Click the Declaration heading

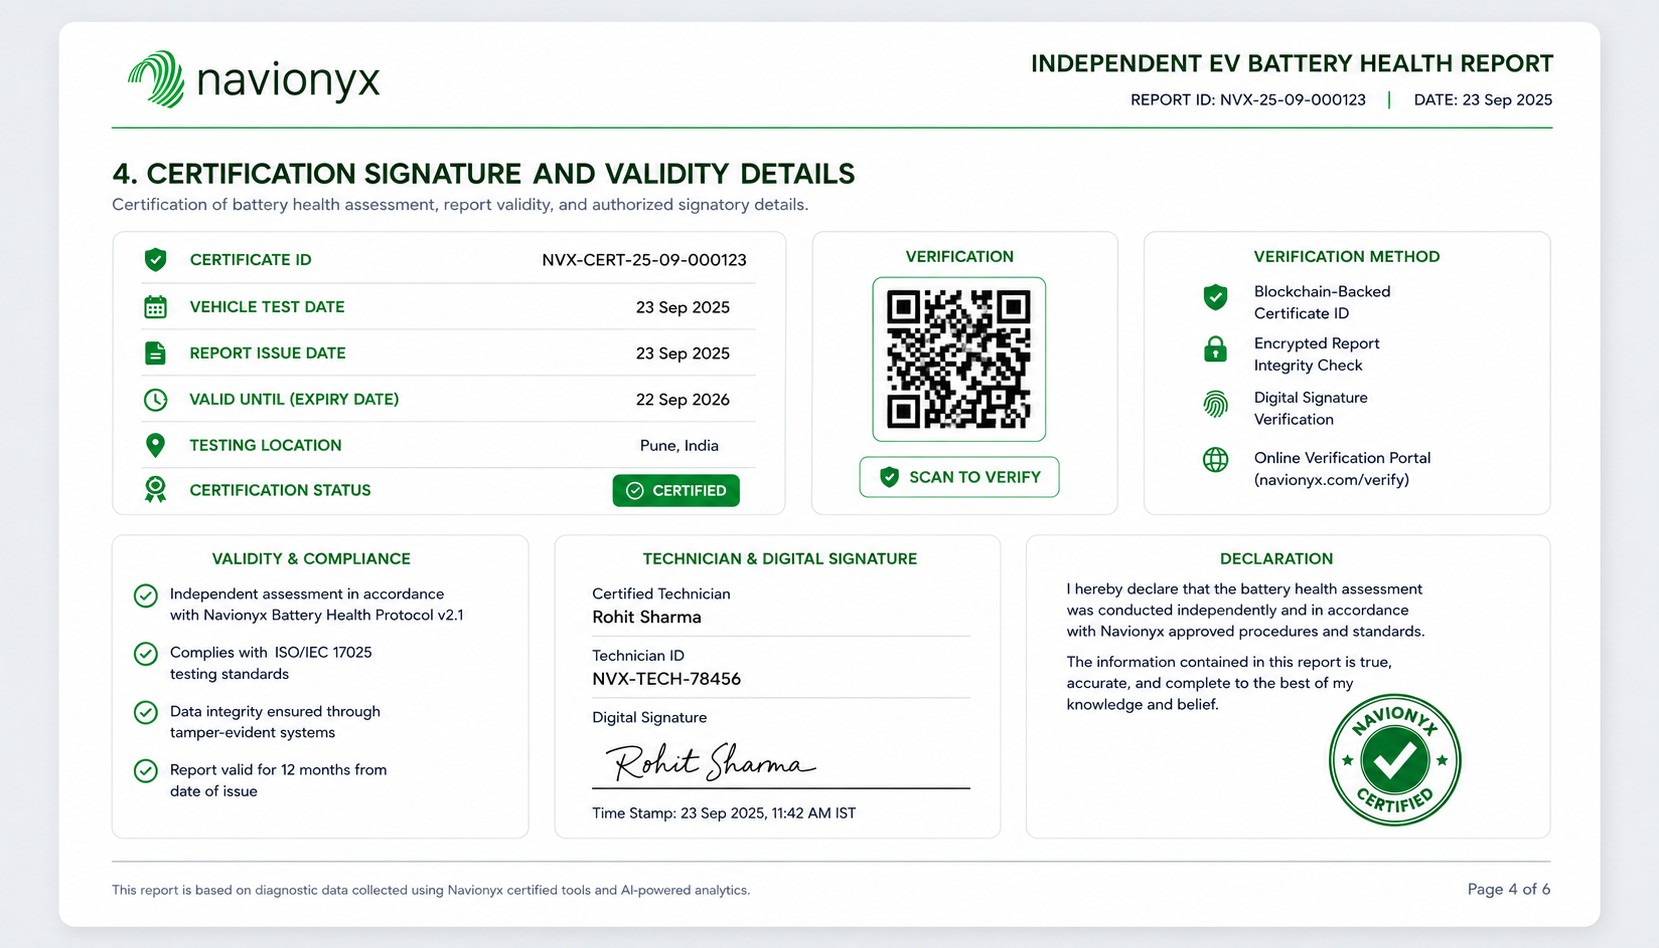click(1276, 559)
